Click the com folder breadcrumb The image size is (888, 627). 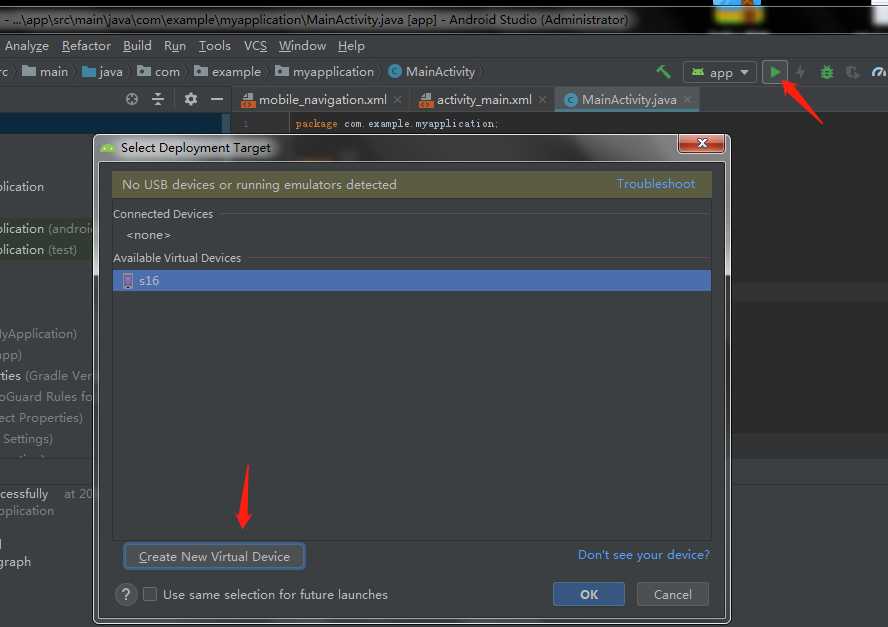click(x=159, y=72)
